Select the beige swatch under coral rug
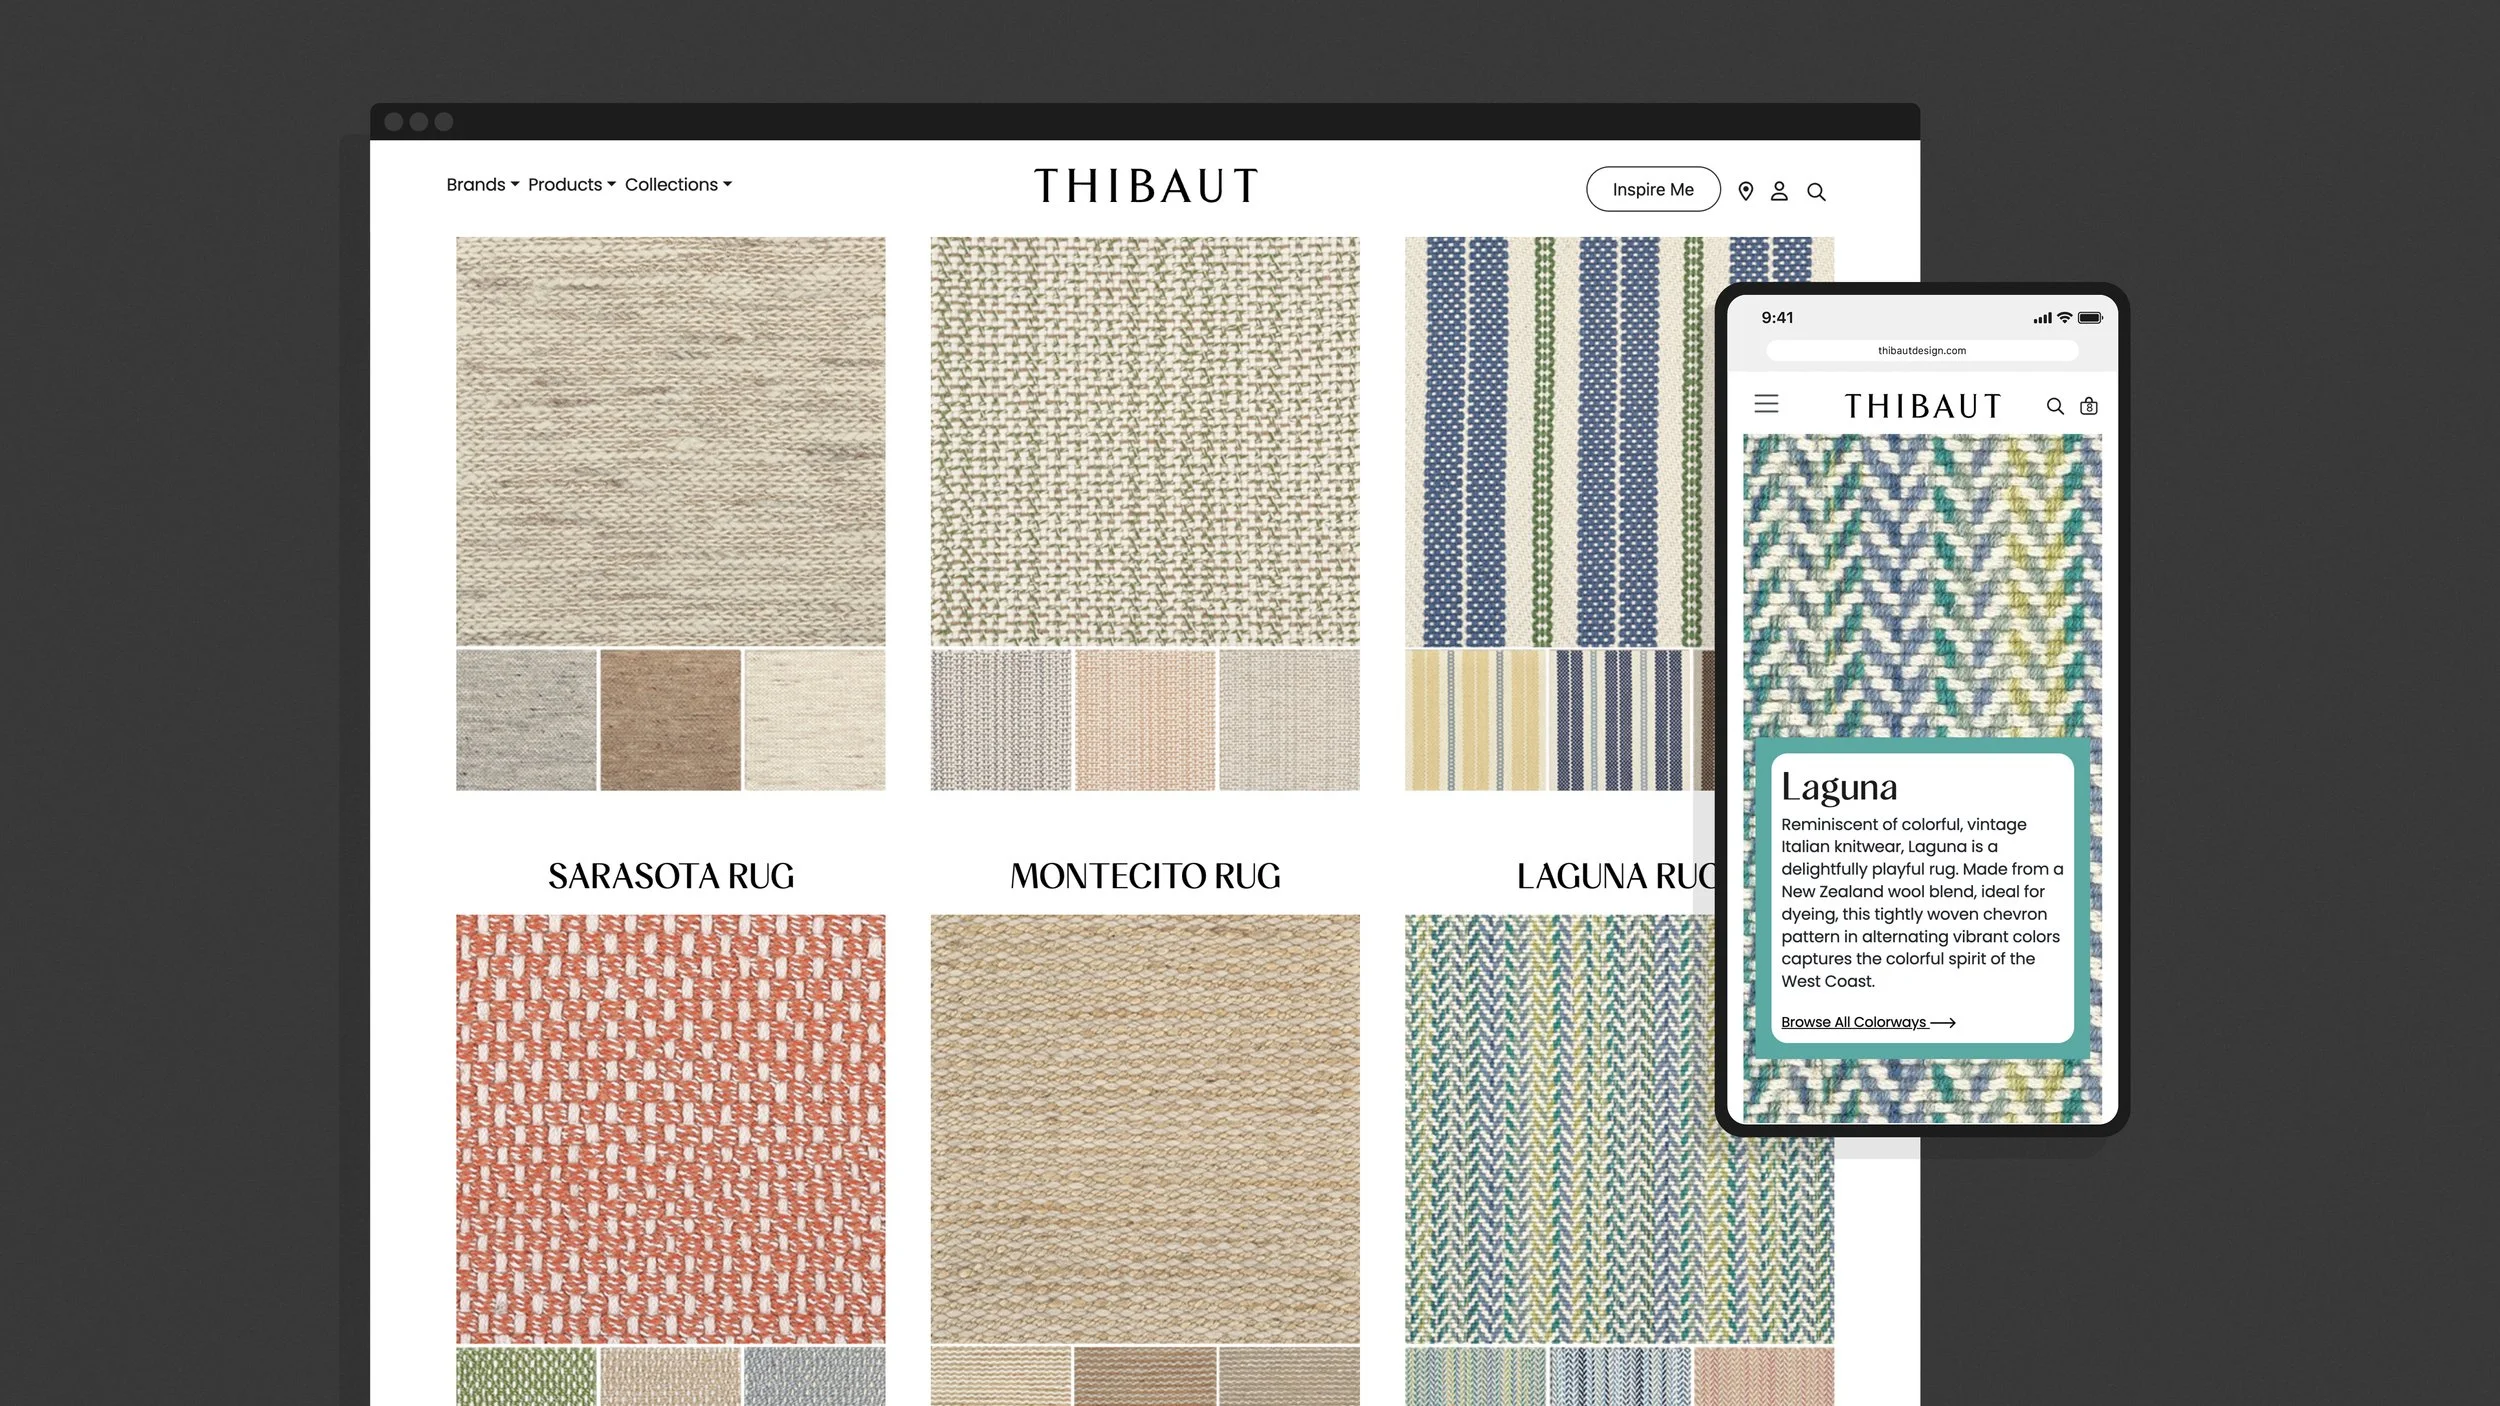This screenshot has height=1406, width=2500. [x=670, y=1377]
